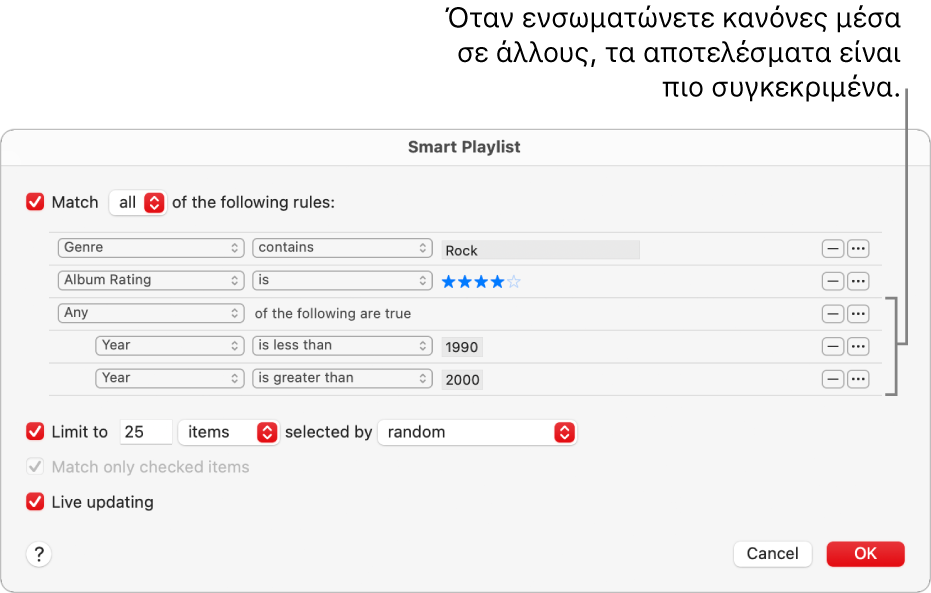Open the Match all/any popup
Screen dimensions: 931x593
[137, 202]
